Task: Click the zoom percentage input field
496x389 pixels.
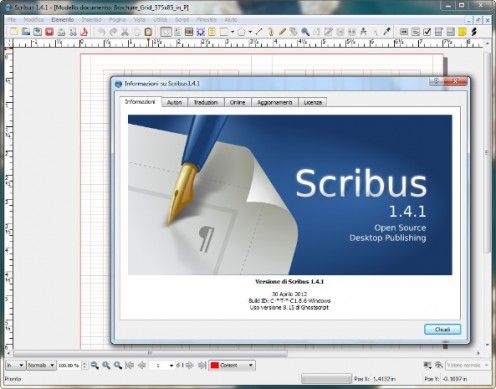Action: [x=69, y=365]
